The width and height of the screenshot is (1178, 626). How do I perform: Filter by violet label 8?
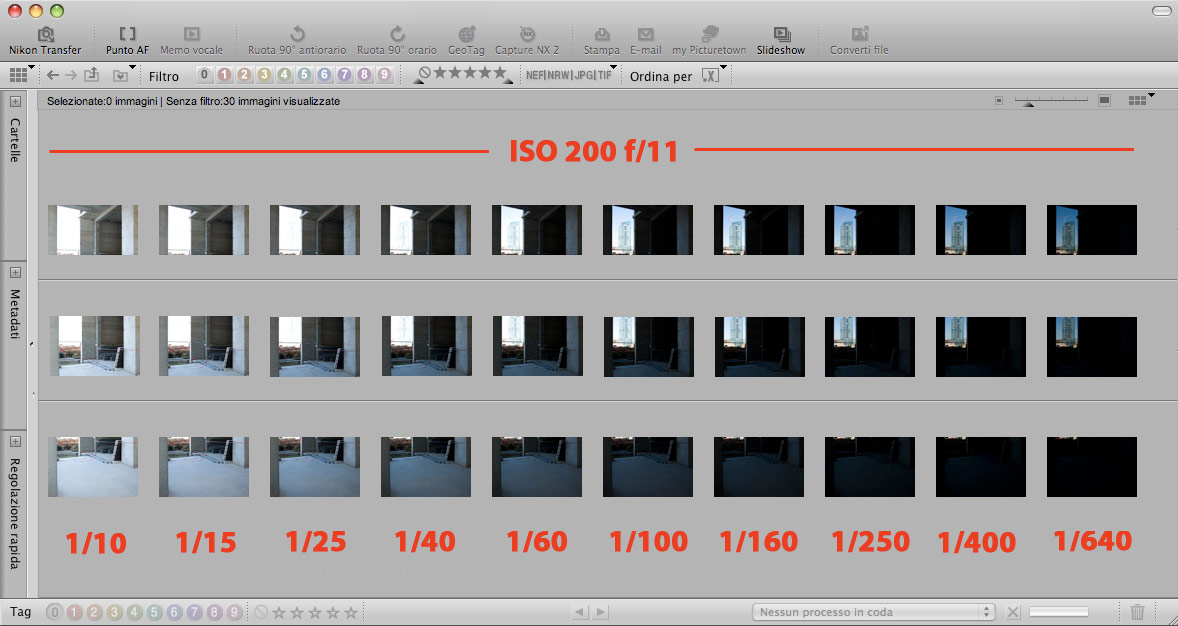(x=364, y=75)
